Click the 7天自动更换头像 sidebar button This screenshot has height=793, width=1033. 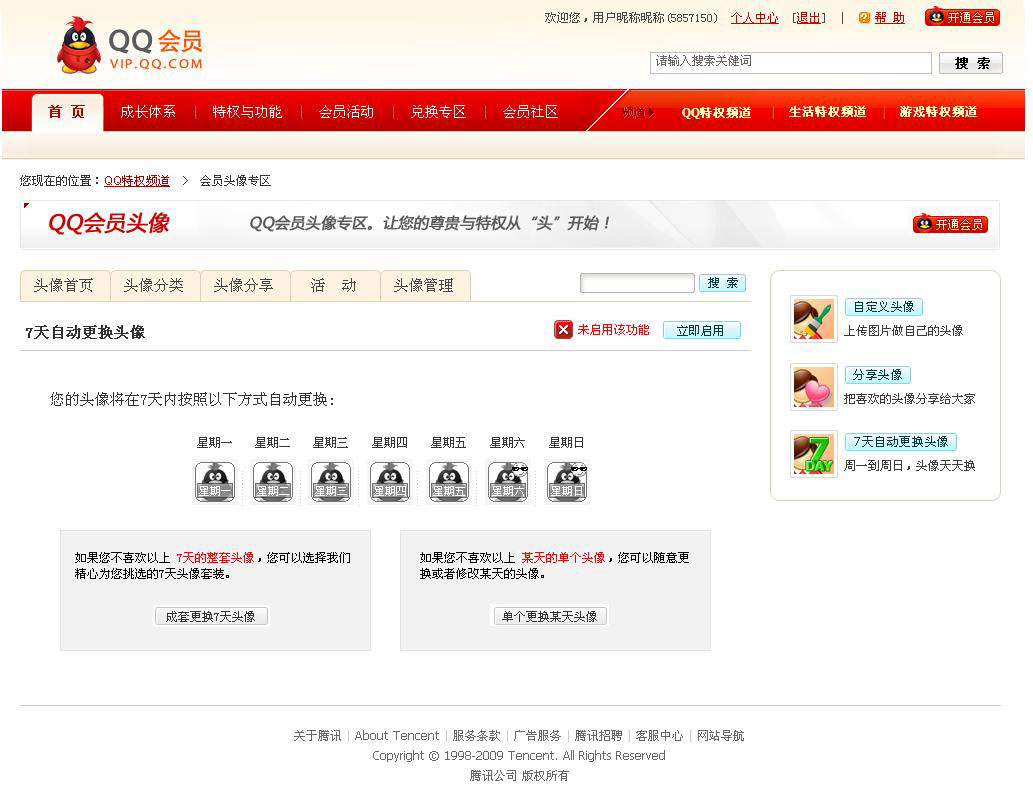pyautogui.click(x=901, y=441)
